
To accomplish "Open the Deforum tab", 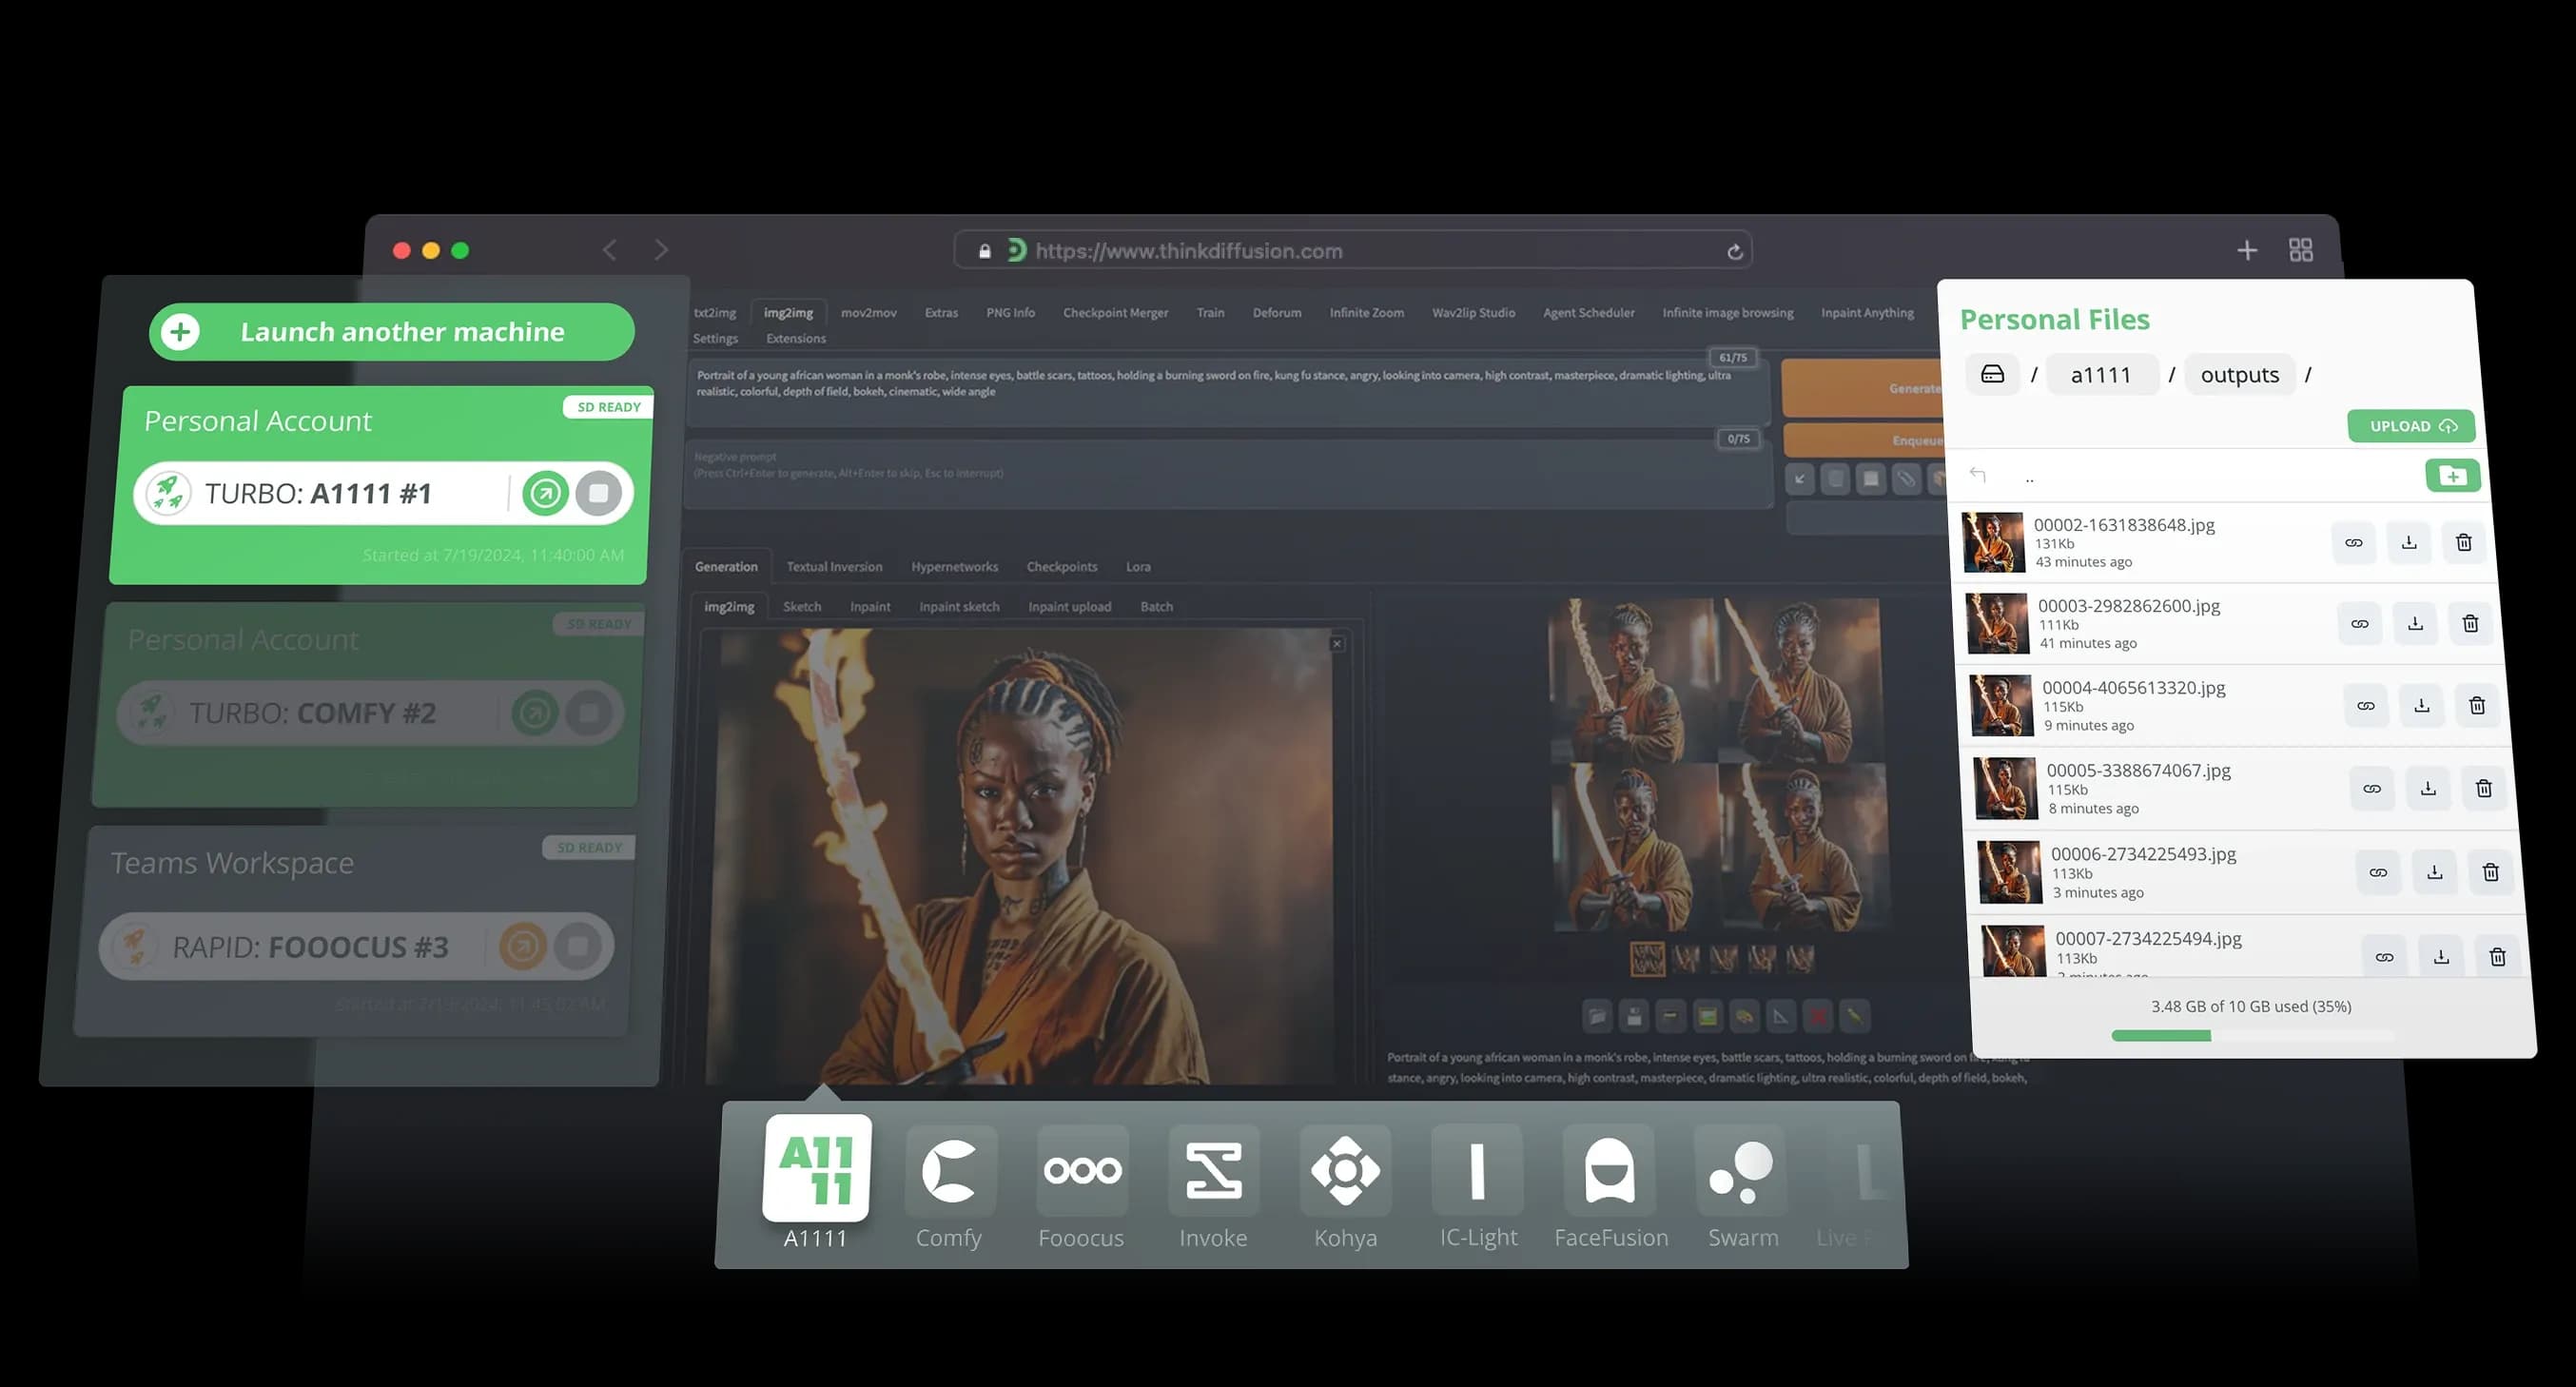I will pos(1277,313).
